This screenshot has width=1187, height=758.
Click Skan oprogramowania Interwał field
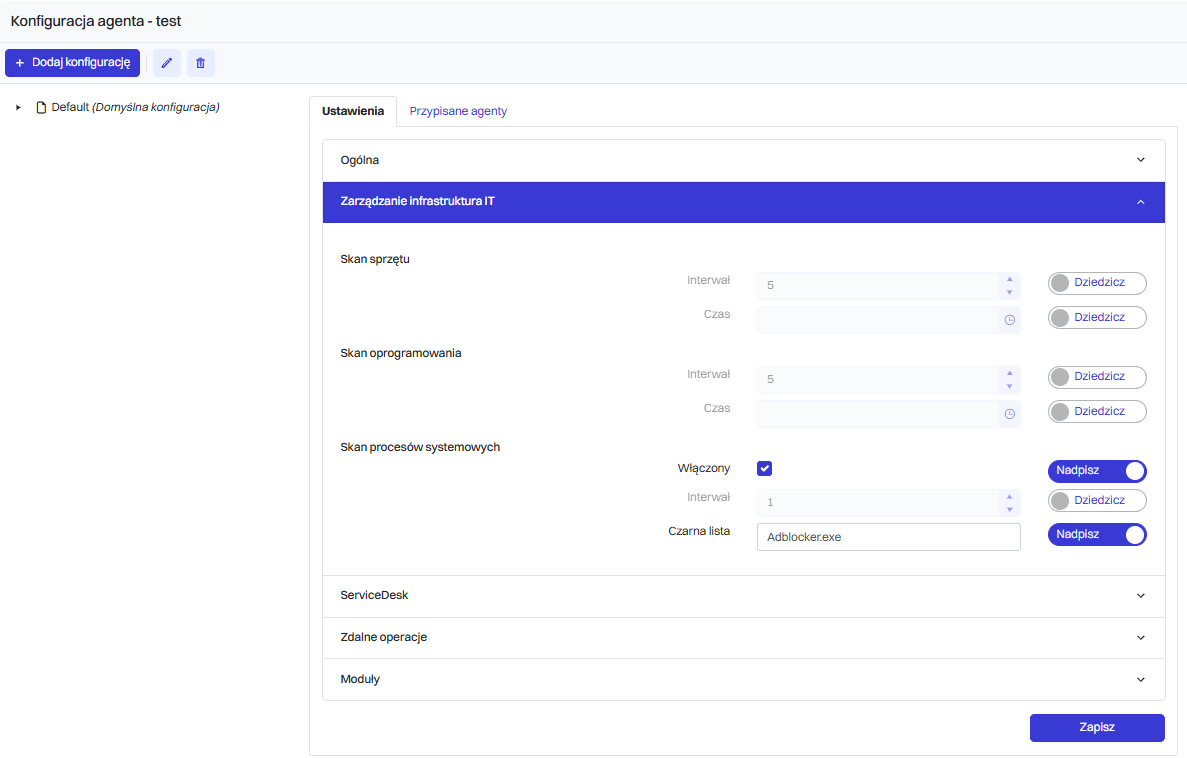click(878, 380)
